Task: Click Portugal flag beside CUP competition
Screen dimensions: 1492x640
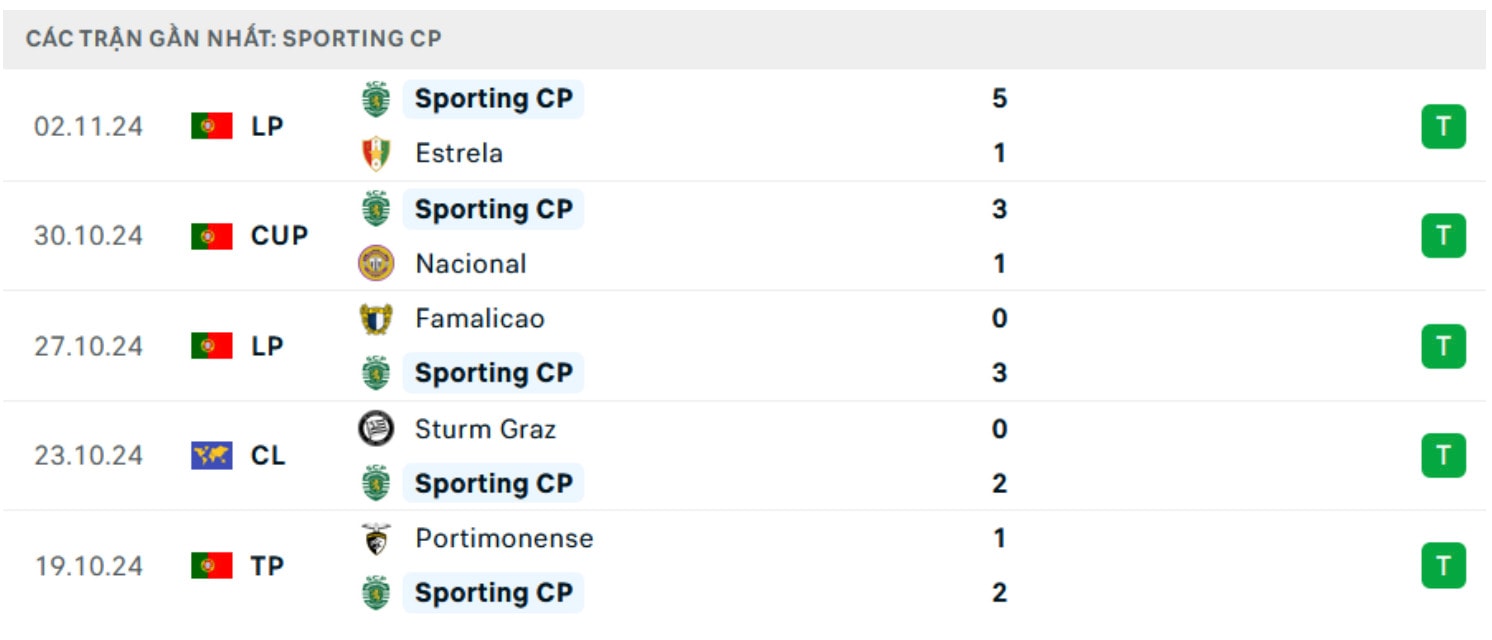Action: point(211,236)
